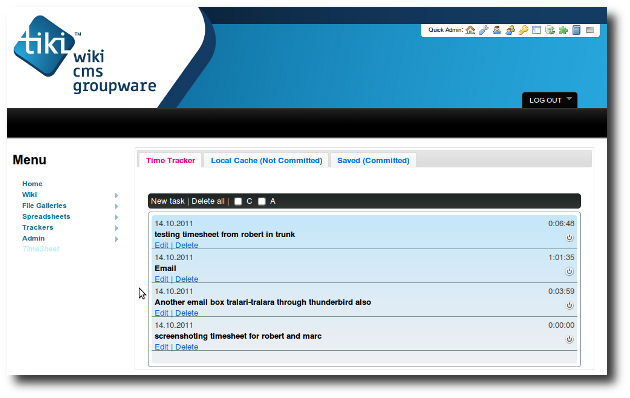This screenshot has height=398, width=630.
Task: Open TimeSheet menu item in sidebar
Action: [41, 249]
